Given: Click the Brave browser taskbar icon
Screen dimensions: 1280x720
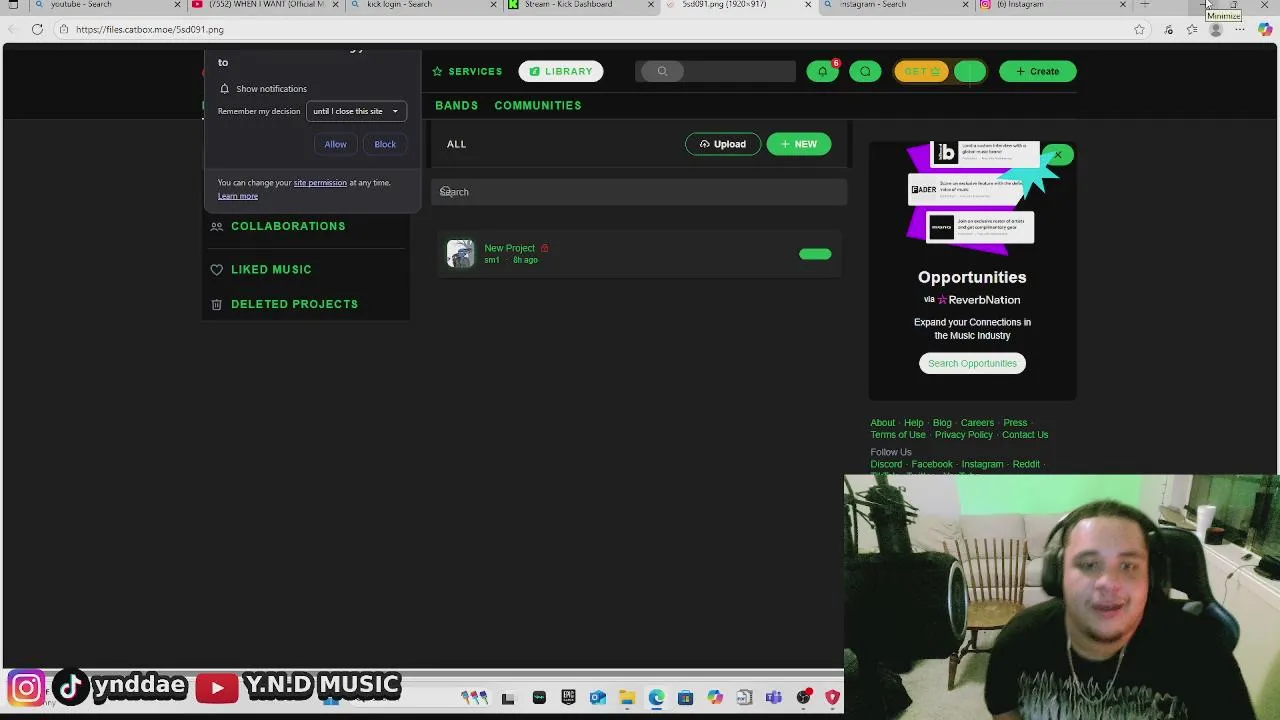Looking at the screenshot, I should 832,697.
